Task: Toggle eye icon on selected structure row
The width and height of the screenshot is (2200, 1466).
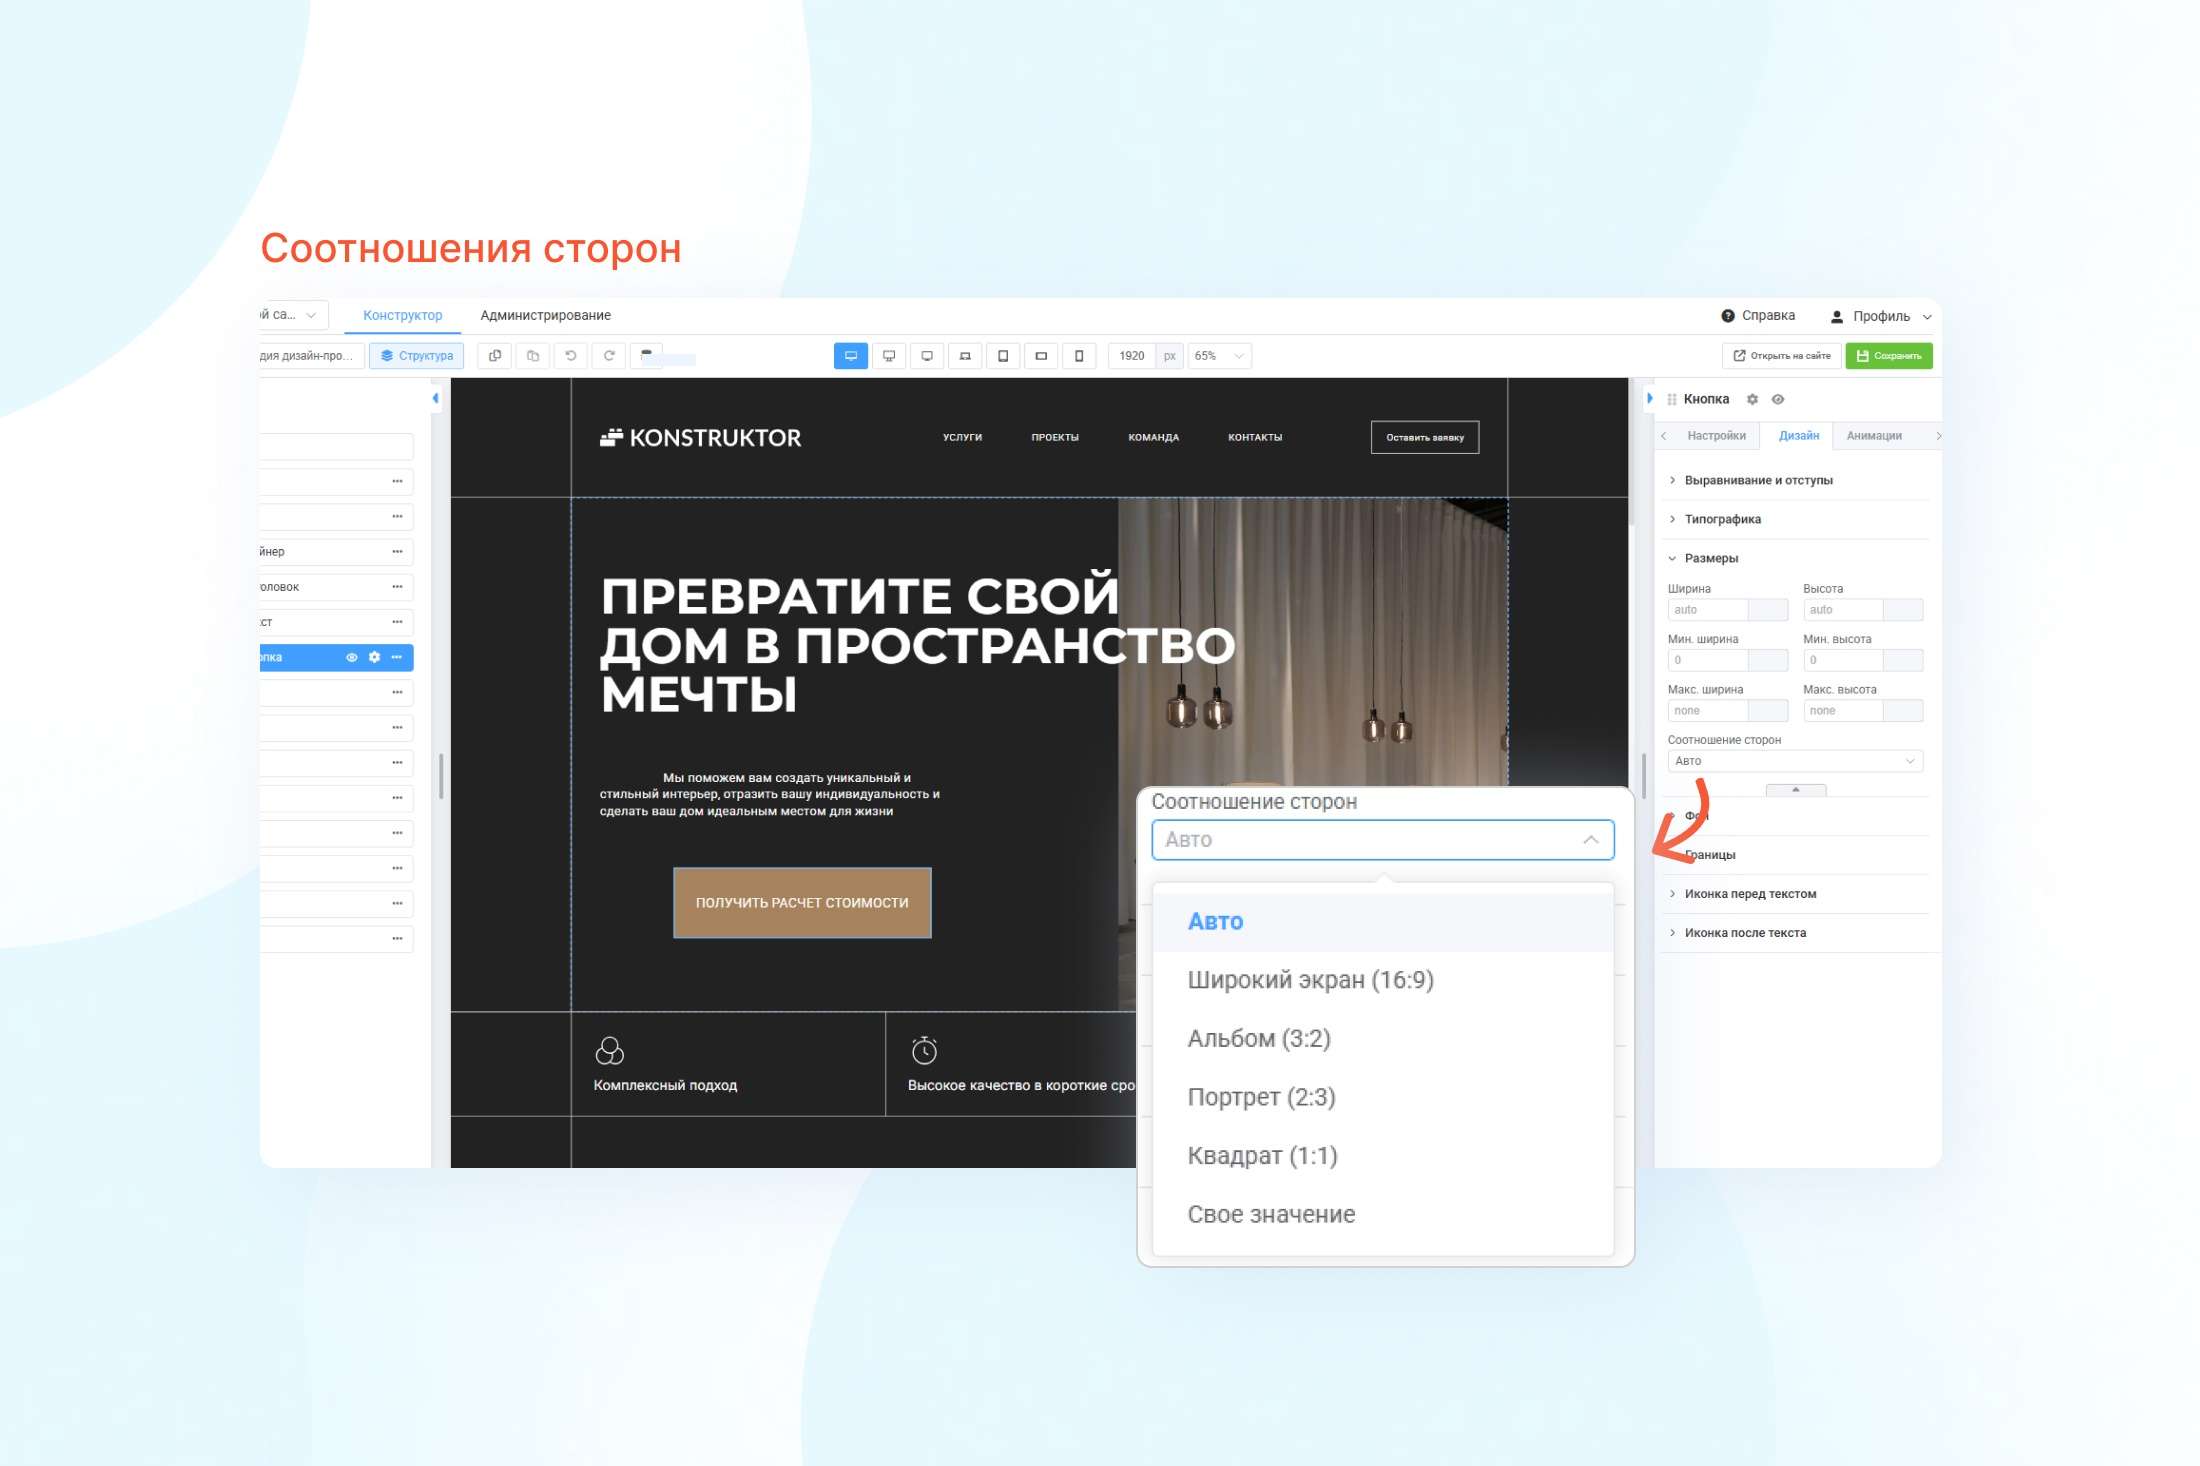Action: click(351, 657)
